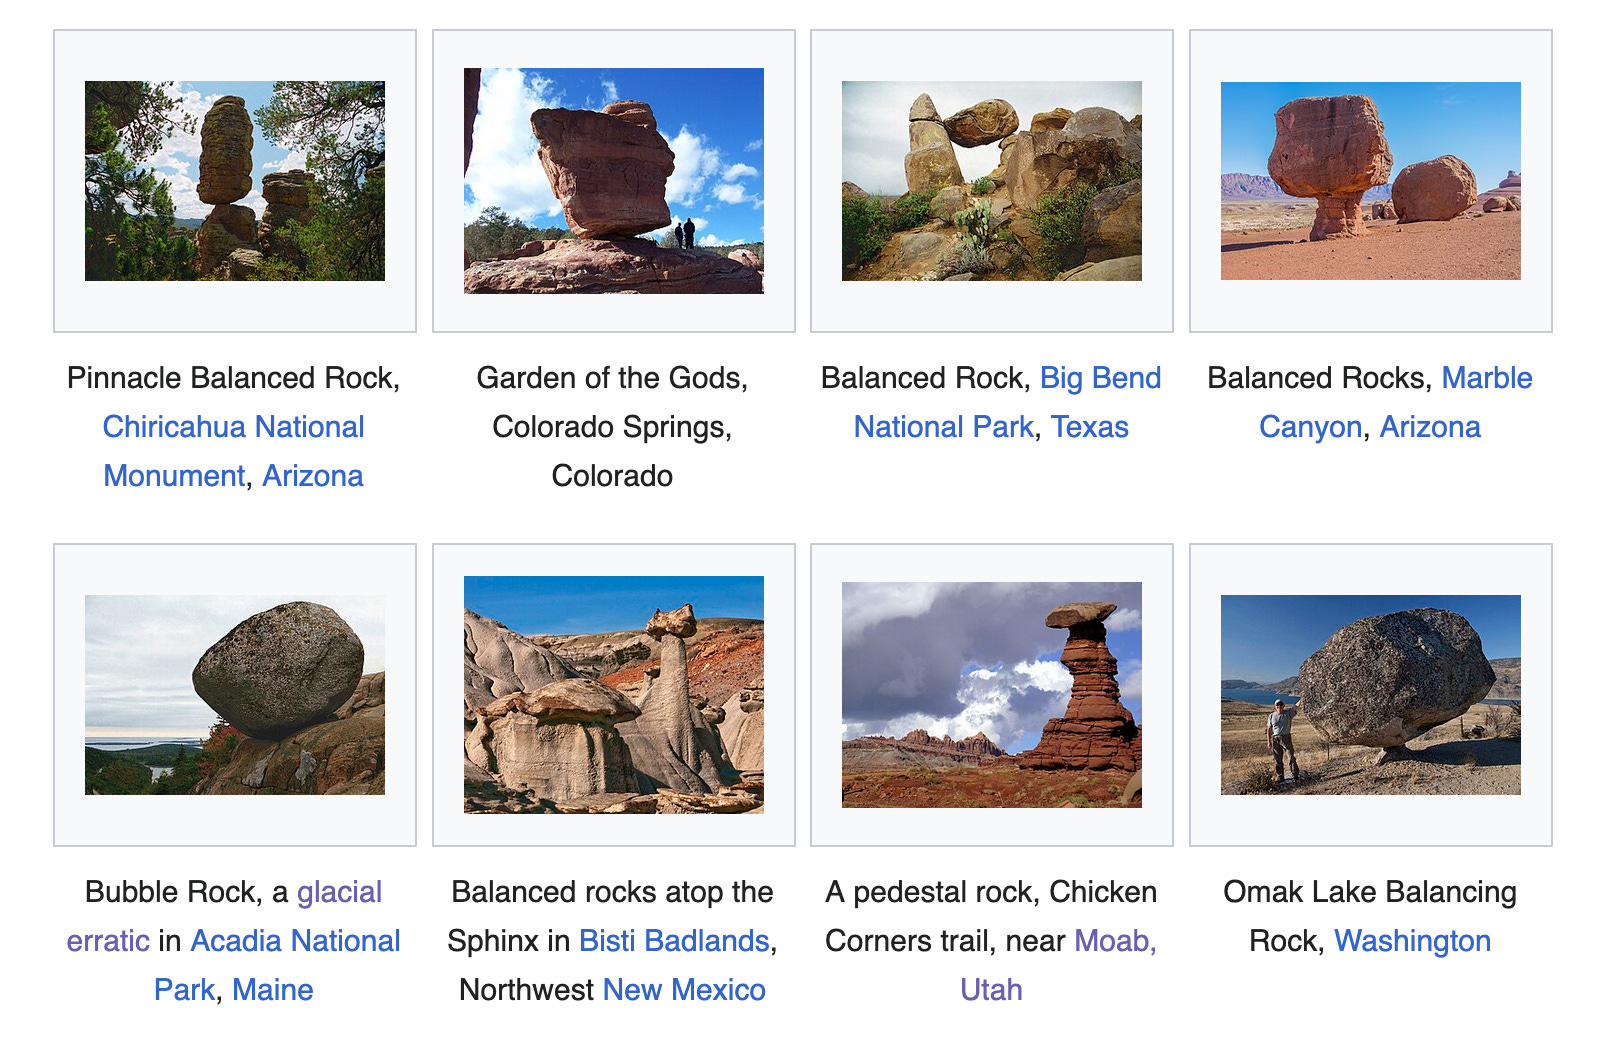
Task: Follow the glacial erratic link
Action: 225,916
